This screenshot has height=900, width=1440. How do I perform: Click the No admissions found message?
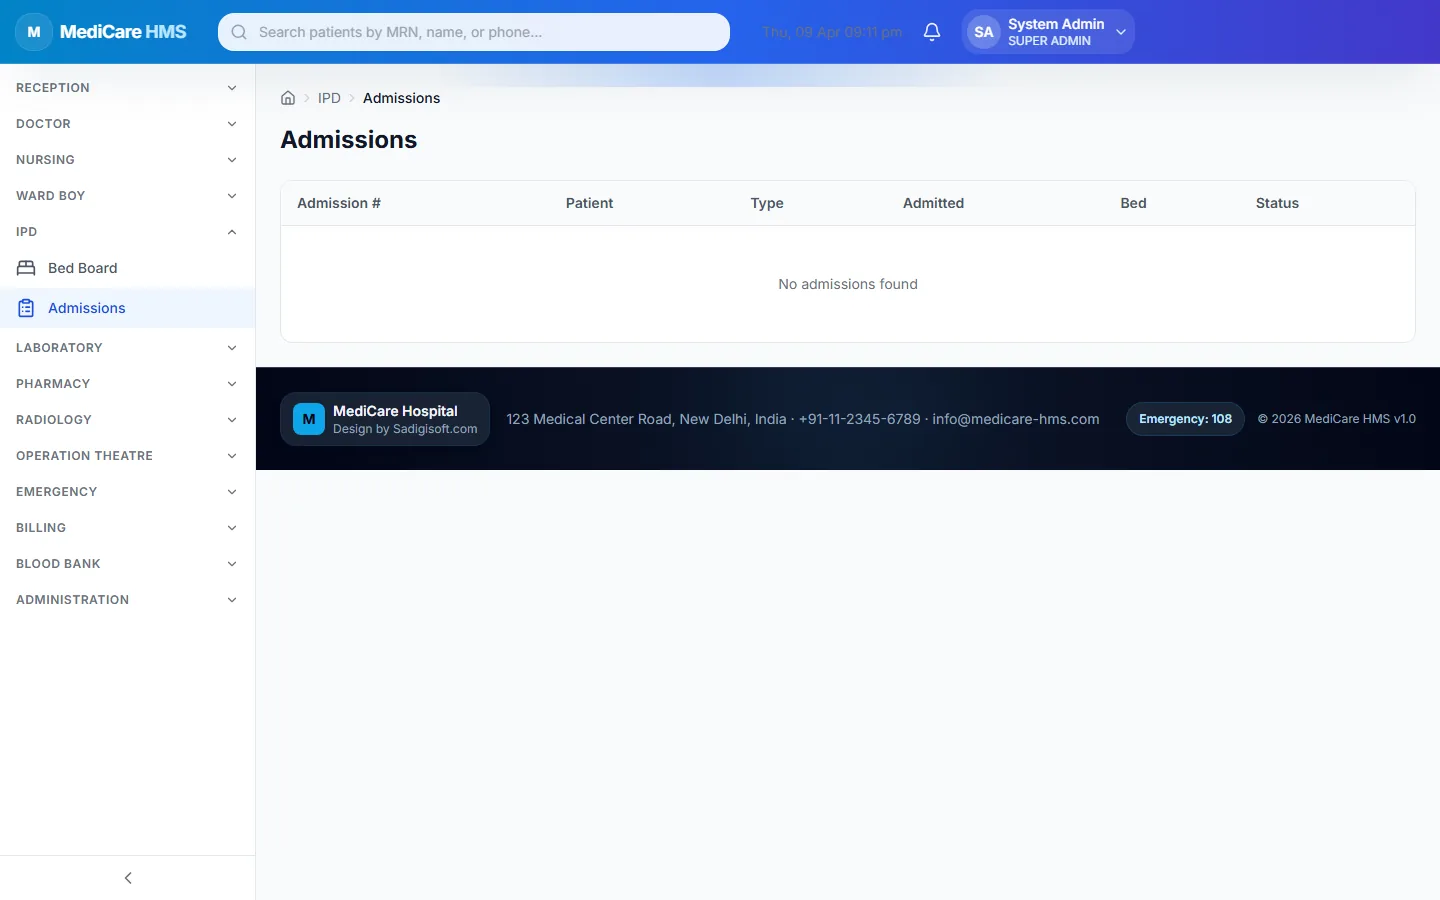tap(848, 284)
